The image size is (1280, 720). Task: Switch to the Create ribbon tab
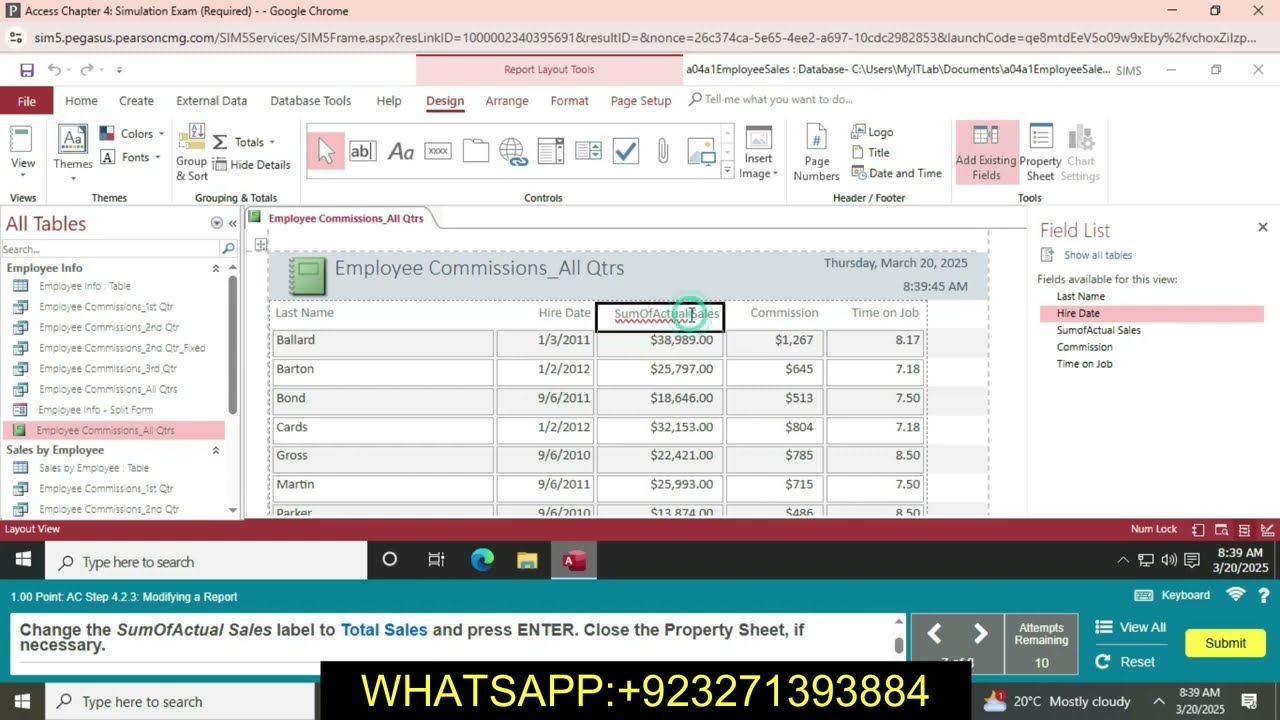point(136,101)
